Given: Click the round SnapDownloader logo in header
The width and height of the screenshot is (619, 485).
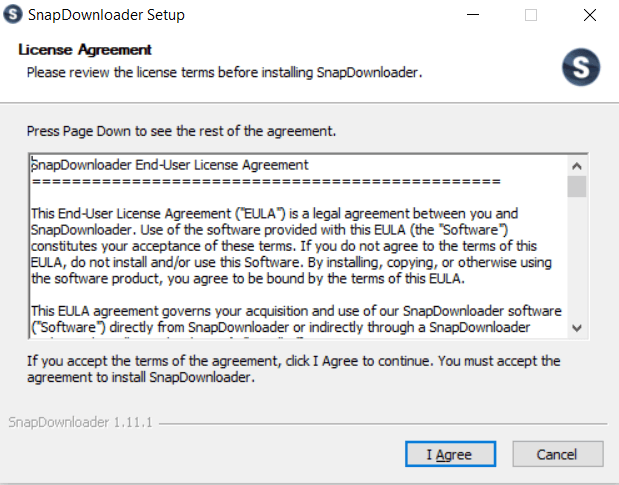Looking at the screenshot, I should tap(580, 68).
